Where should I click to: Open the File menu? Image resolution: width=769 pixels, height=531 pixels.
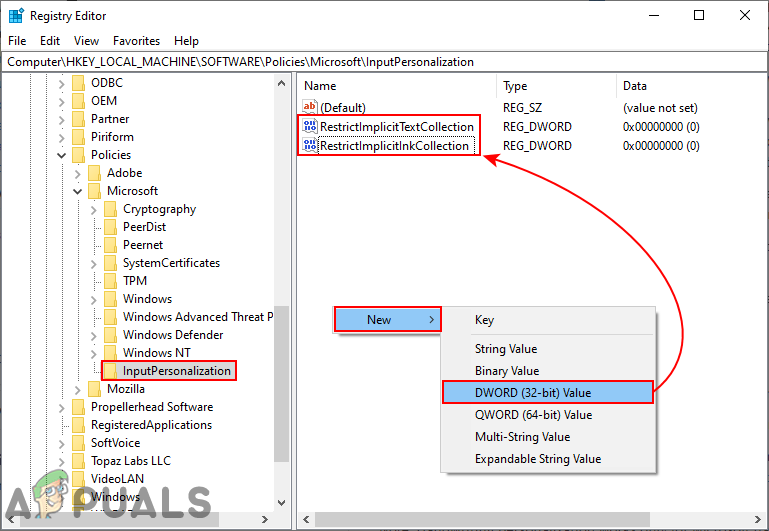tap(17, 41)
